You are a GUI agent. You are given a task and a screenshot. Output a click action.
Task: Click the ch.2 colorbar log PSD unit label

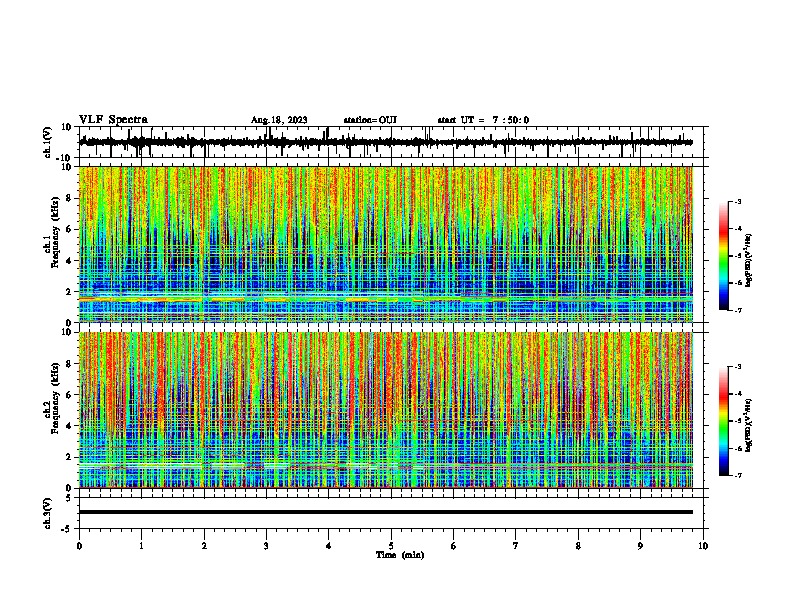pos(749,425)
